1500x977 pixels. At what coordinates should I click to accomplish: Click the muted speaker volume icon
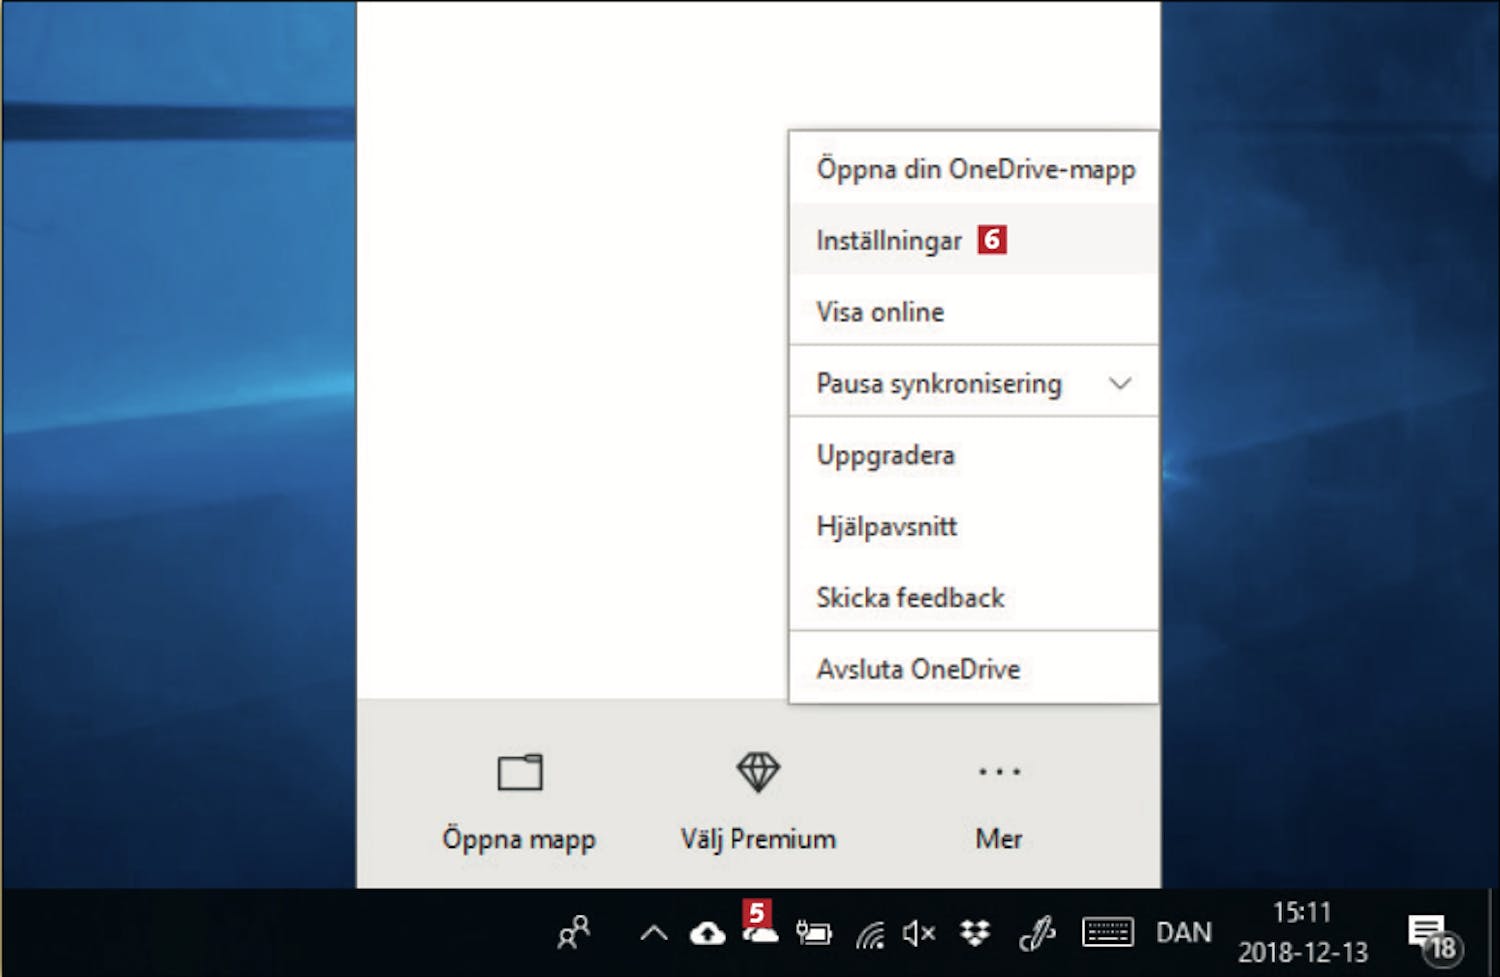tap(919, 934)
